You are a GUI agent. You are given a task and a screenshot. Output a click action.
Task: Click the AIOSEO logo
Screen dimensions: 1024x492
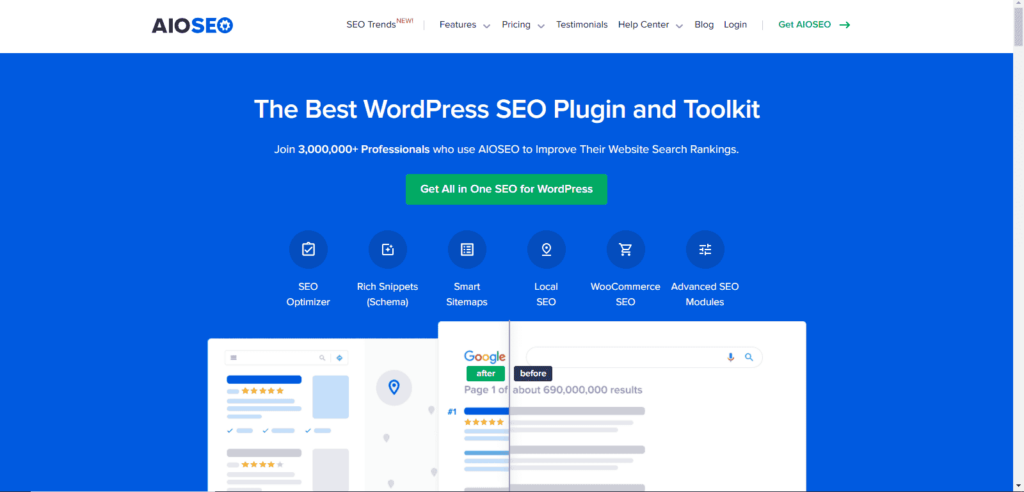193,25
